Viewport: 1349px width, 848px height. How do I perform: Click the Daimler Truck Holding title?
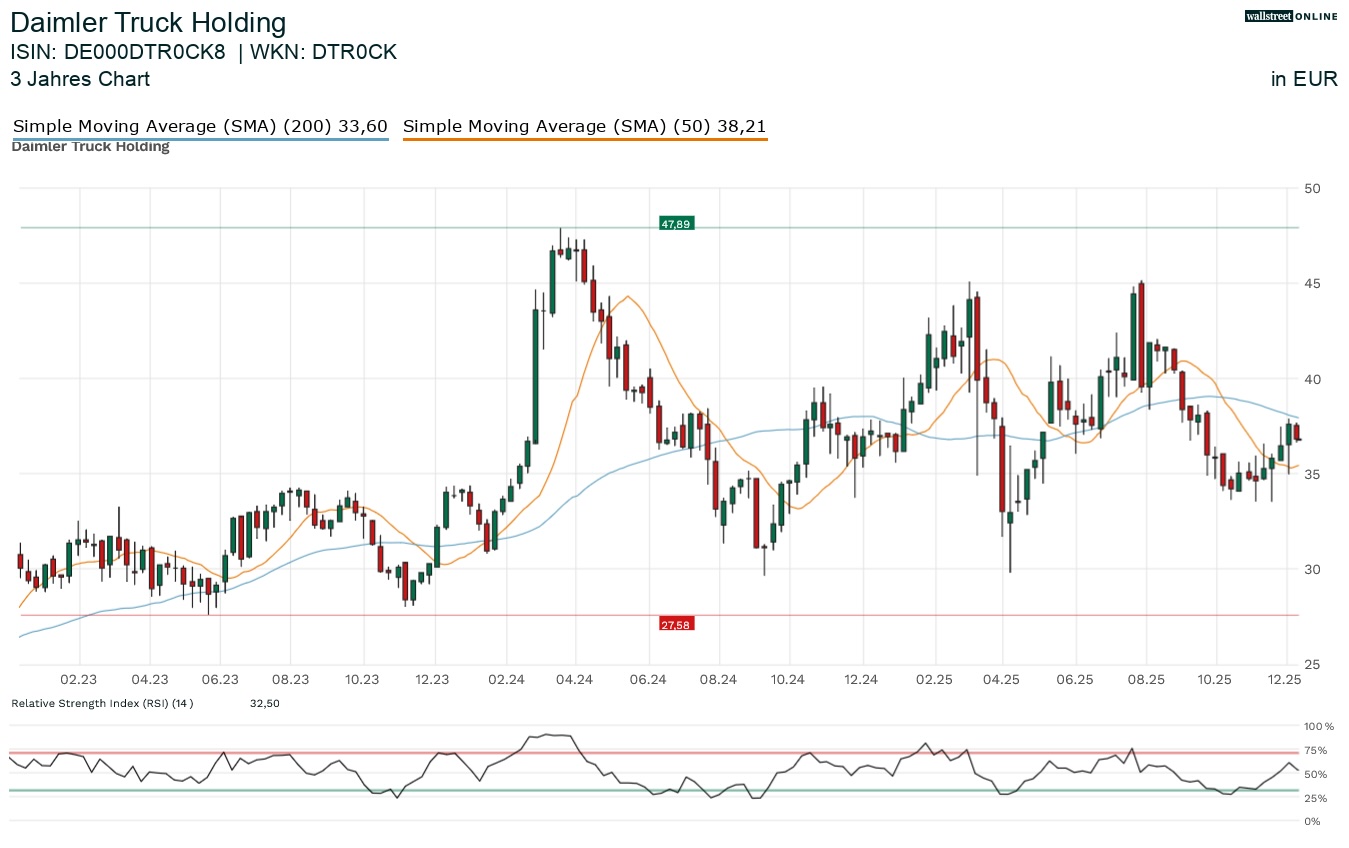pyautogui.click(x=148, y=22)
